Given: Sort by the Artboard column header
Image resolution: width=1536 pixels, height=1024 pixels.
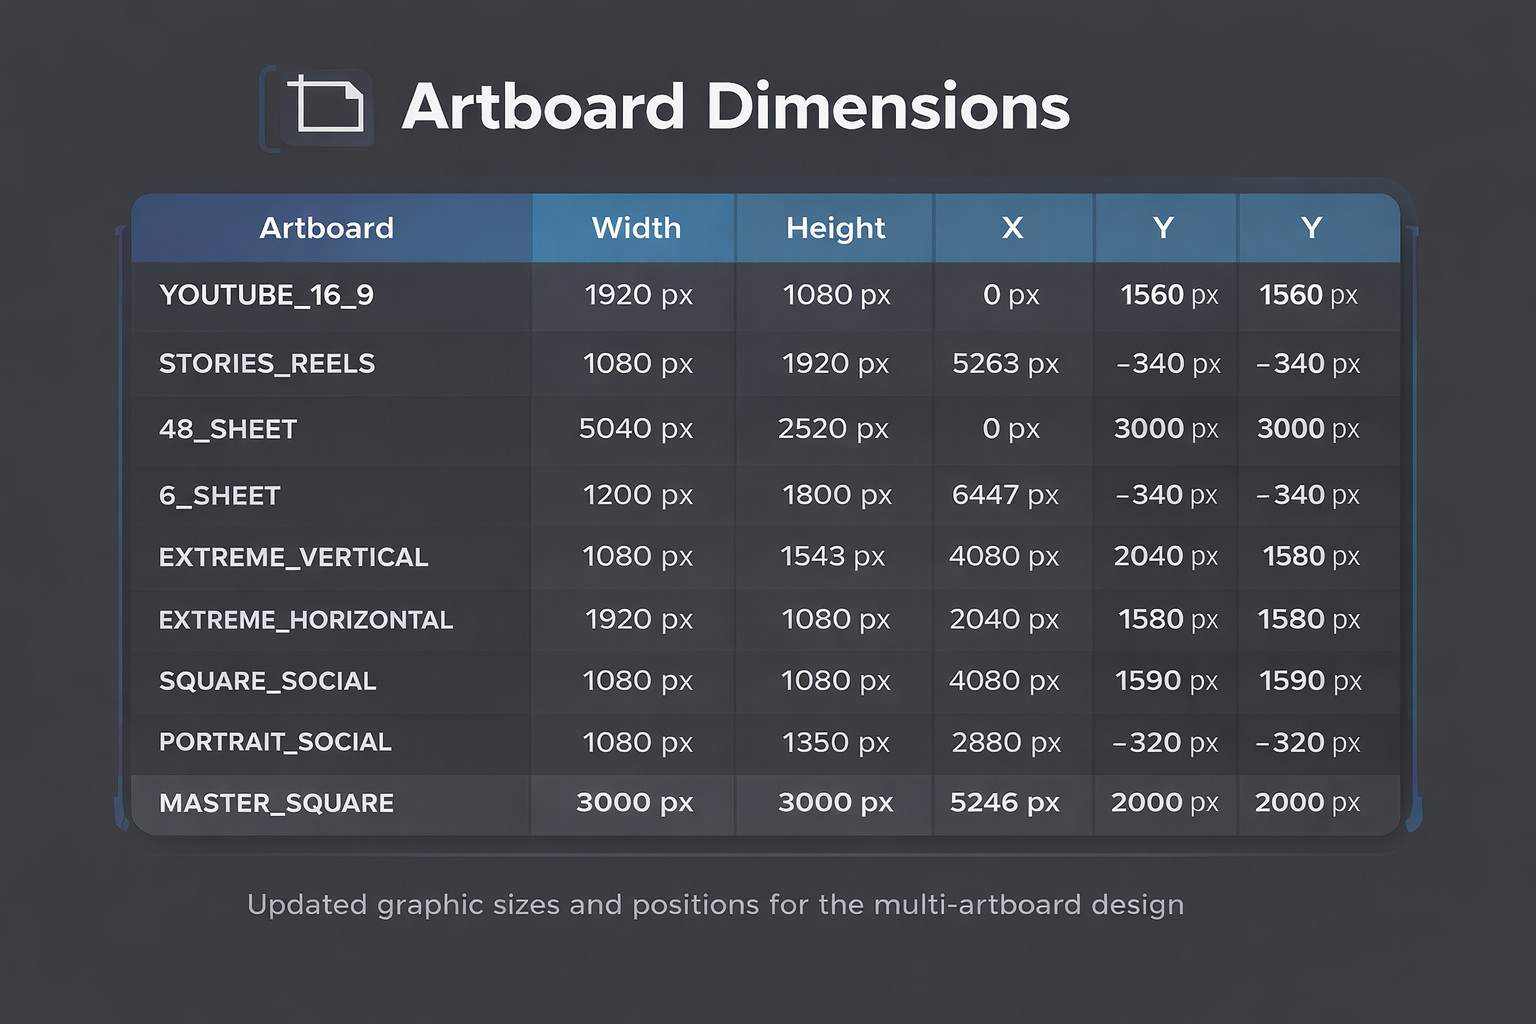Looking at the screenshot, I should coord(327,228).
